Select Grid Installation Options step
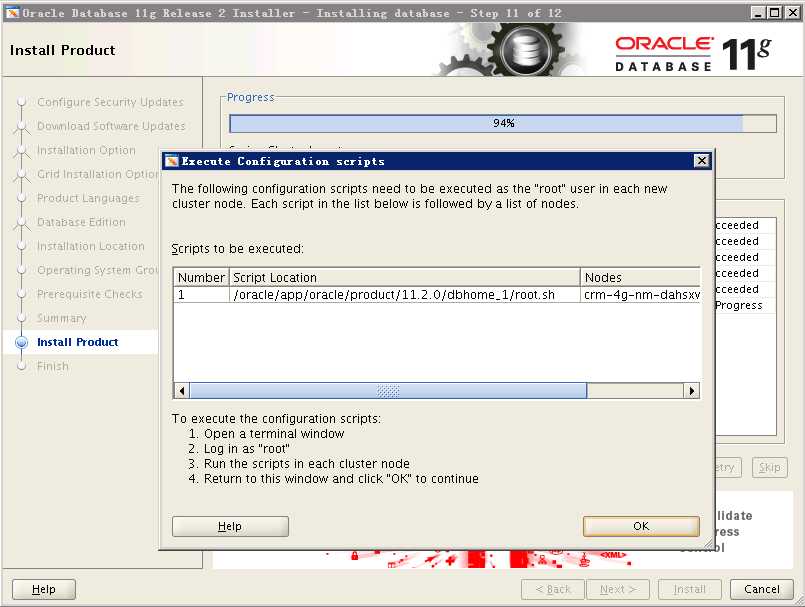The height and width of the screenshot is (607, 805). [98, 174]
